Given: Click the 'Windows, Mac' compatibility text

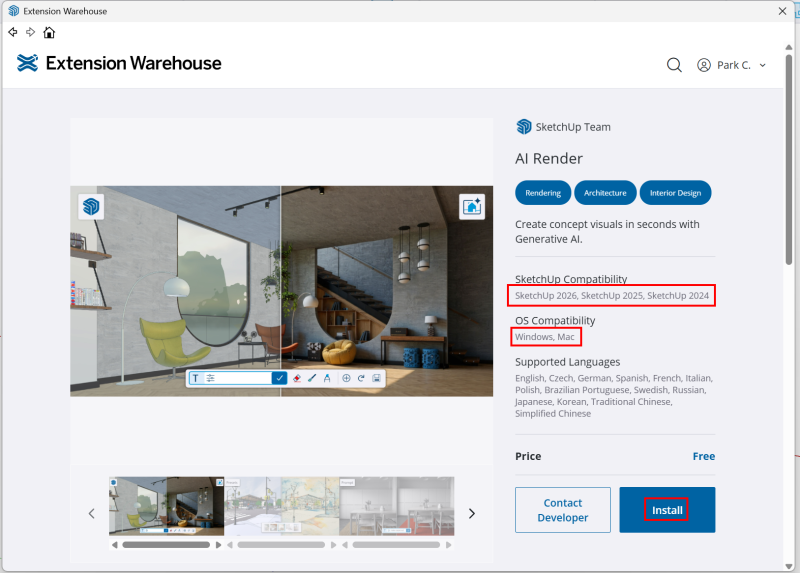Looking at the screenshot, I should [x=545, y=337].
